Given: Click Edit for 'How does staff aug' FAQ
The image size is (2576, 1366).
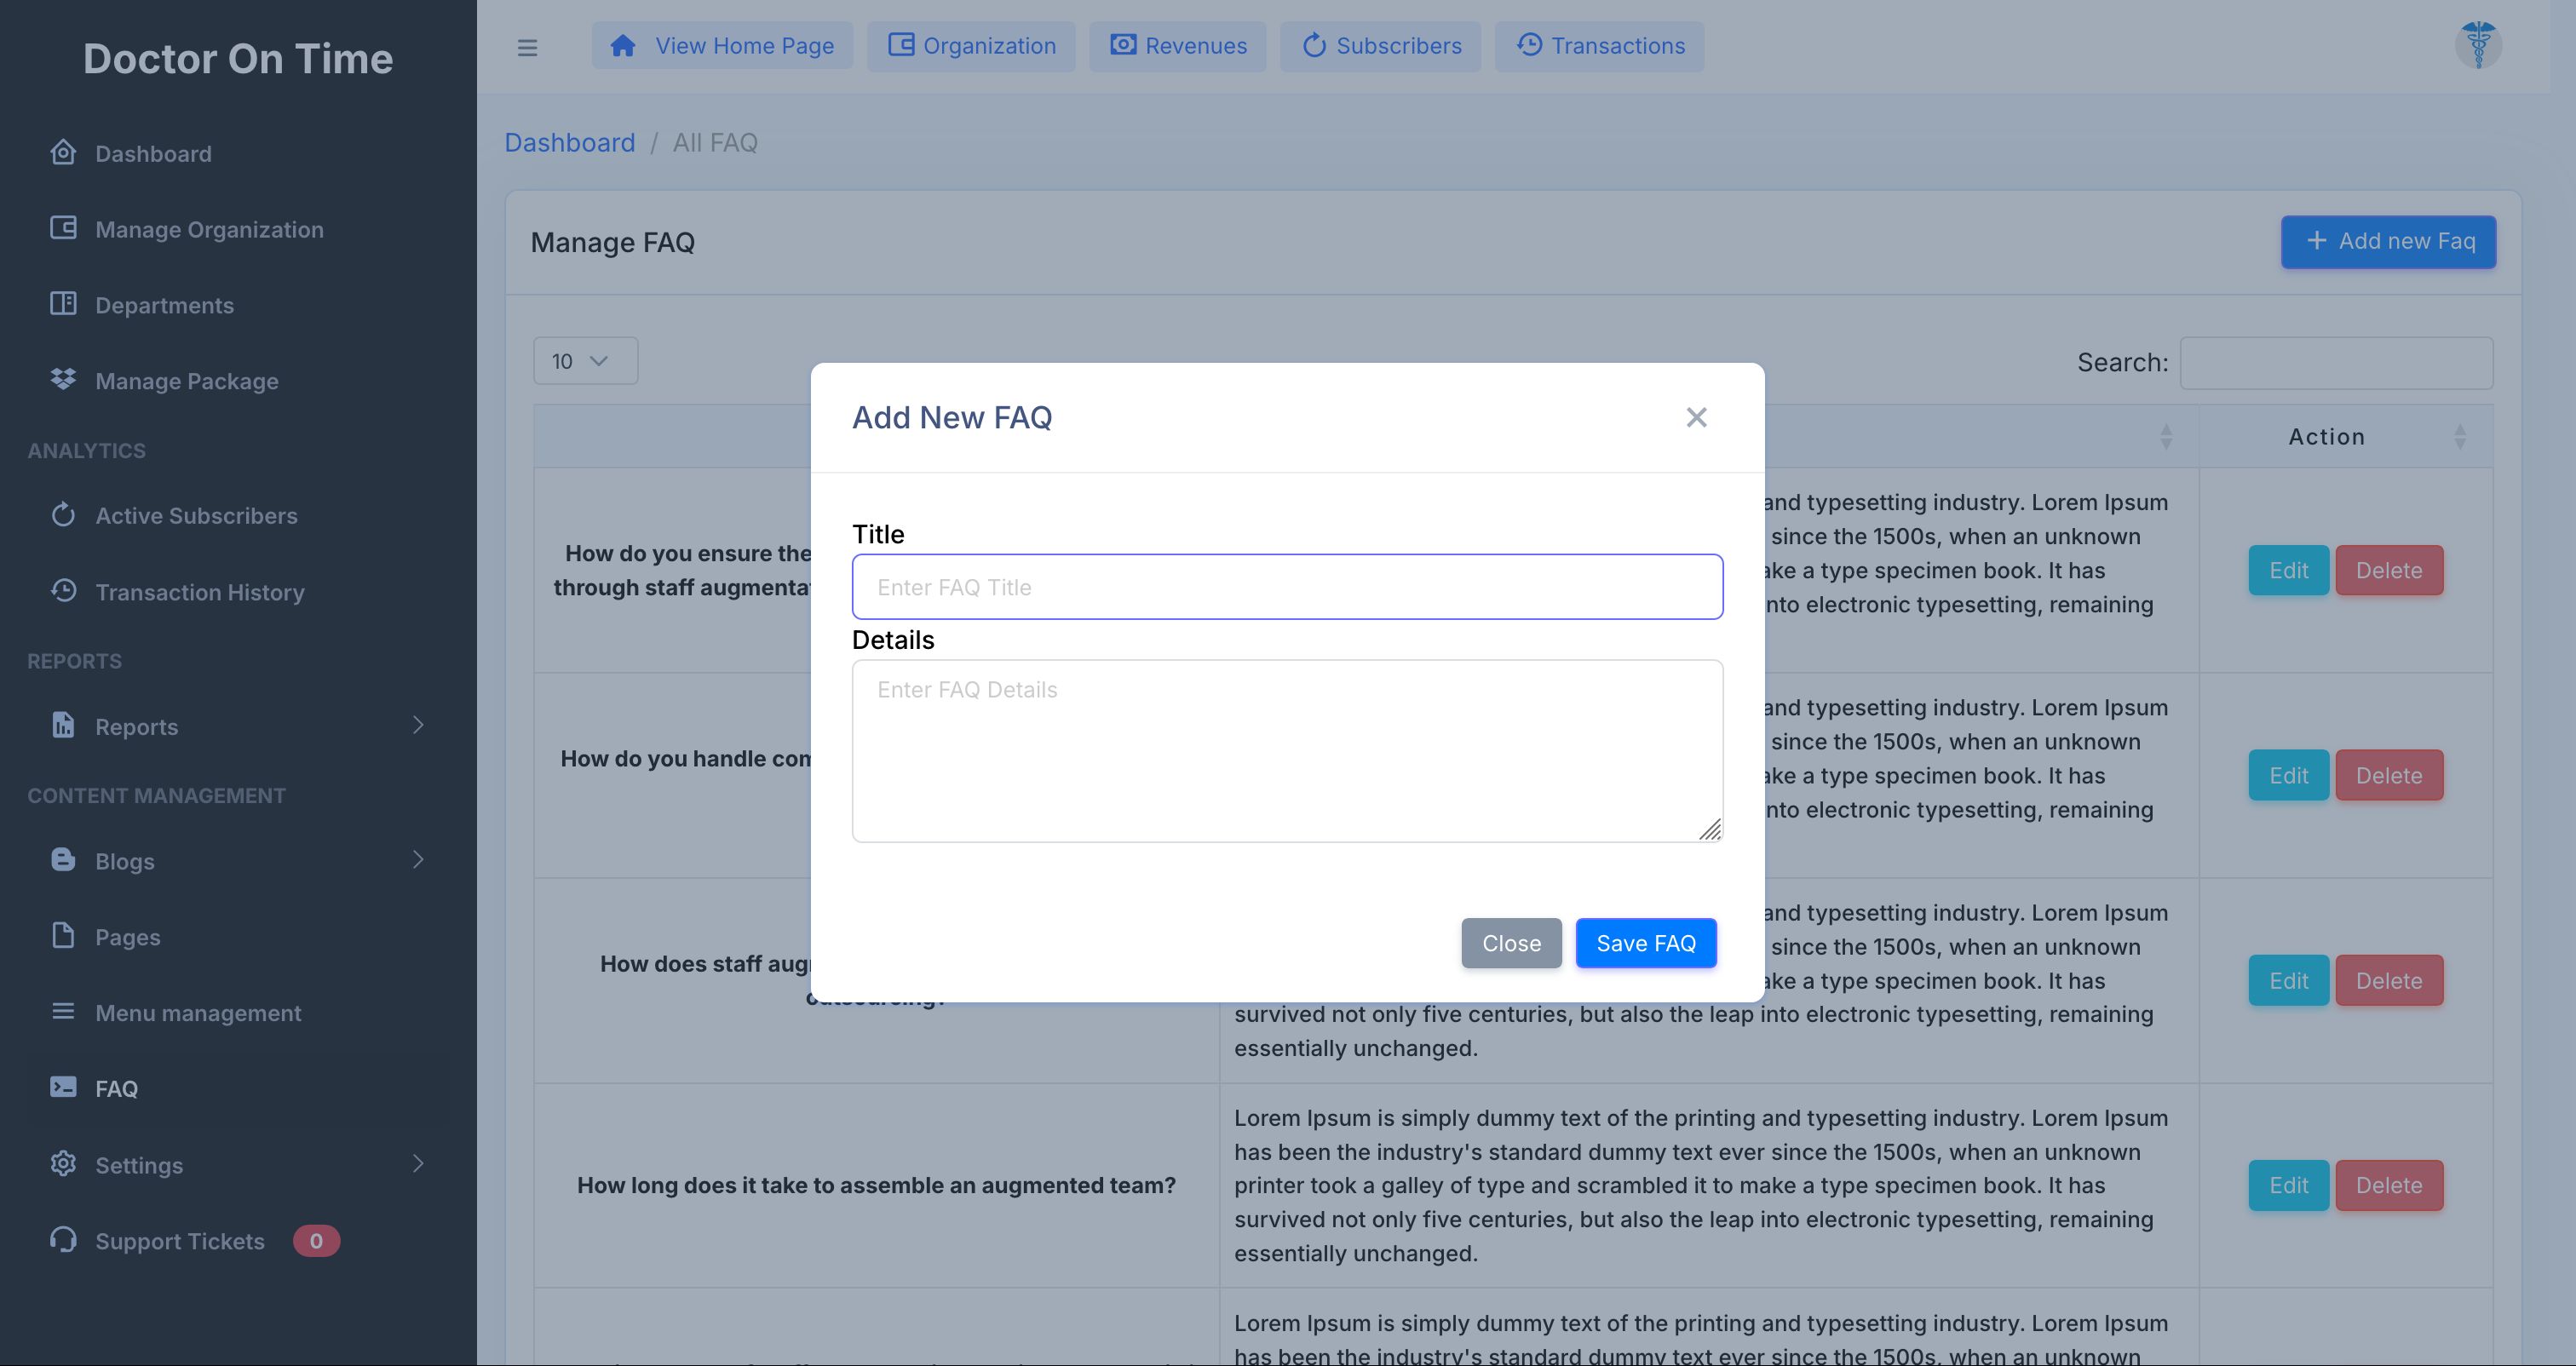Looking at the screenshot, I should click(x=2288, y=980).
